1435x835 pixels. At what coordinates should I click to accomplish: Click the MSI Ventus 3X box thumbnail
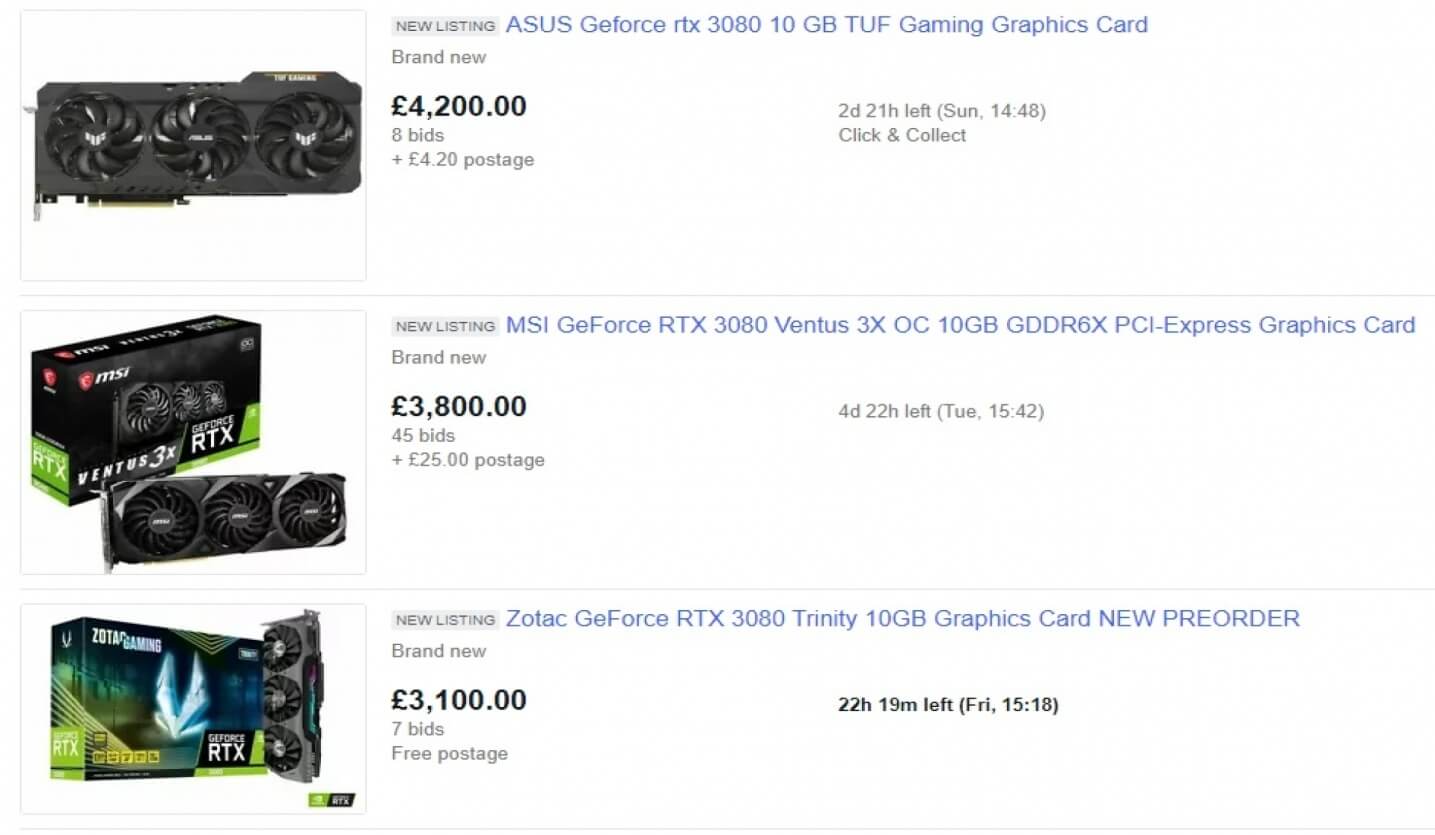pyautogui.click(x=194, y=442)
